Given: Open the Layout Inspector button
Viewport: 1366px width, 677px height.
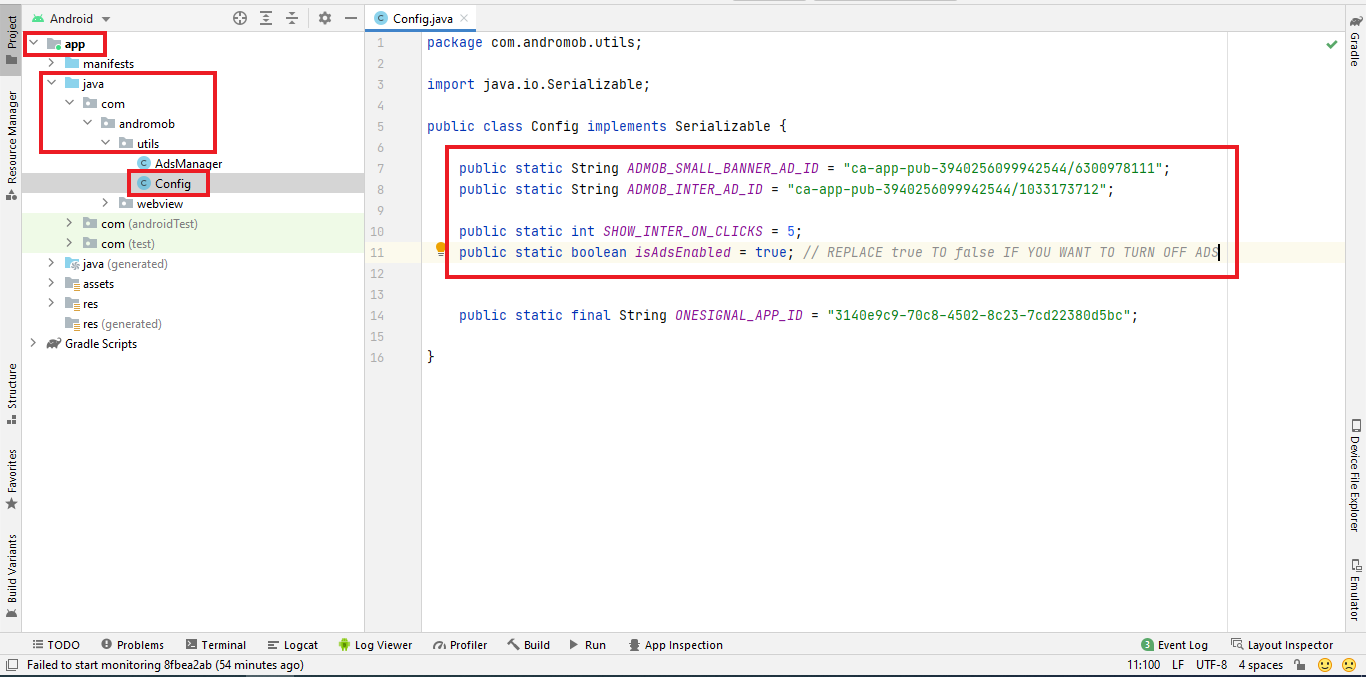Looking at the screenshot, I should pyautogui.click(x=1283, y=645).
